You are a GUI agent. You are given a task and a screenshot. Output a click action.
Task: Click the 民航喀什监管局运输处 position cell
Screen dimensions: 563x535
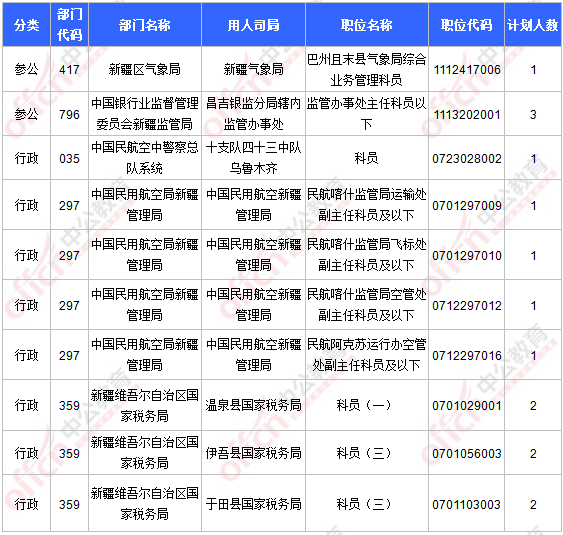coord(367,205)
